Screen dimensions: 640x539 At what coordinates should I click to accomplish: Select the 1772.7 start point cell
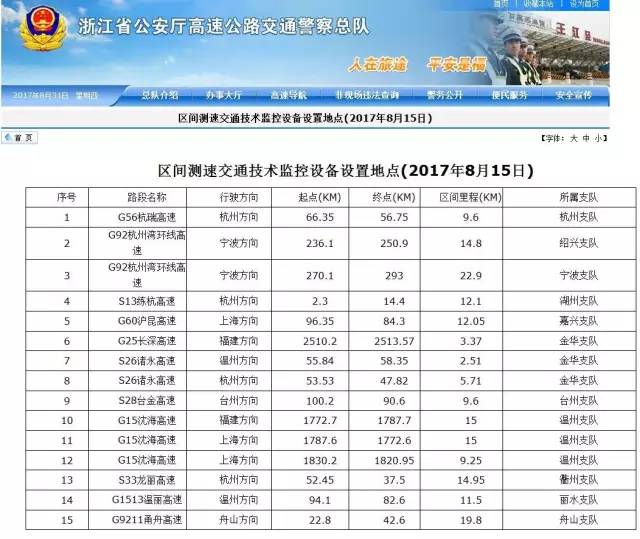(310, 421)
